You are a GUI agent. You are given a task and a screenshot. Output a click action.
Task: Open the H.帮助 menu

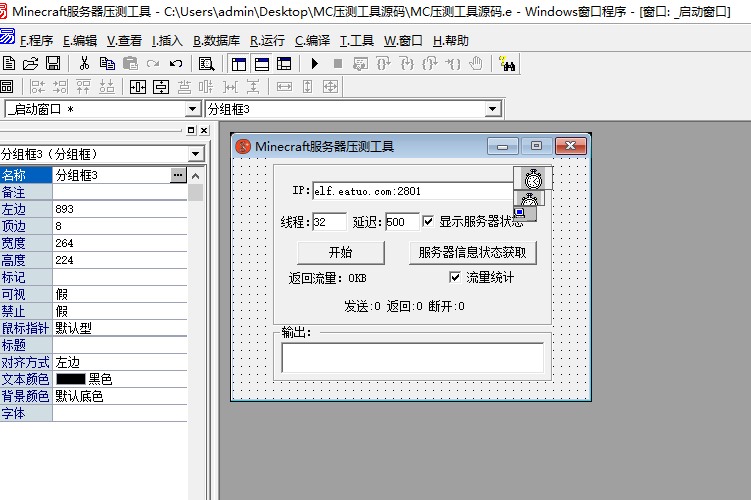point(451,41)
